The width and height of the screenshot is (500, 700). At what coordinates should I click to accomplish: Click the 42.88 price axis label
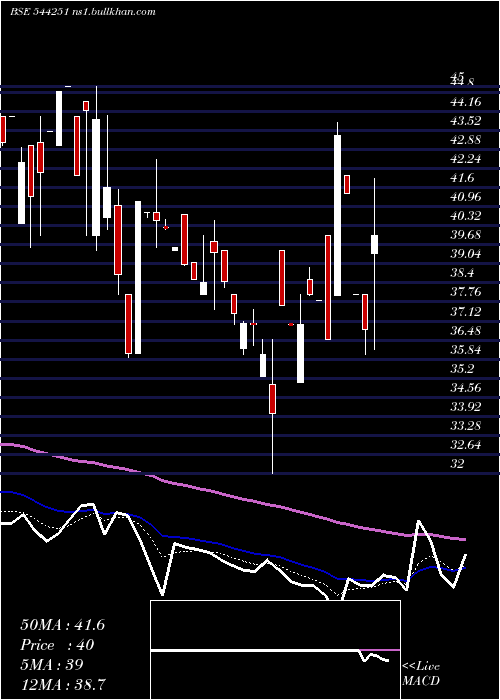tap(466, 140)
